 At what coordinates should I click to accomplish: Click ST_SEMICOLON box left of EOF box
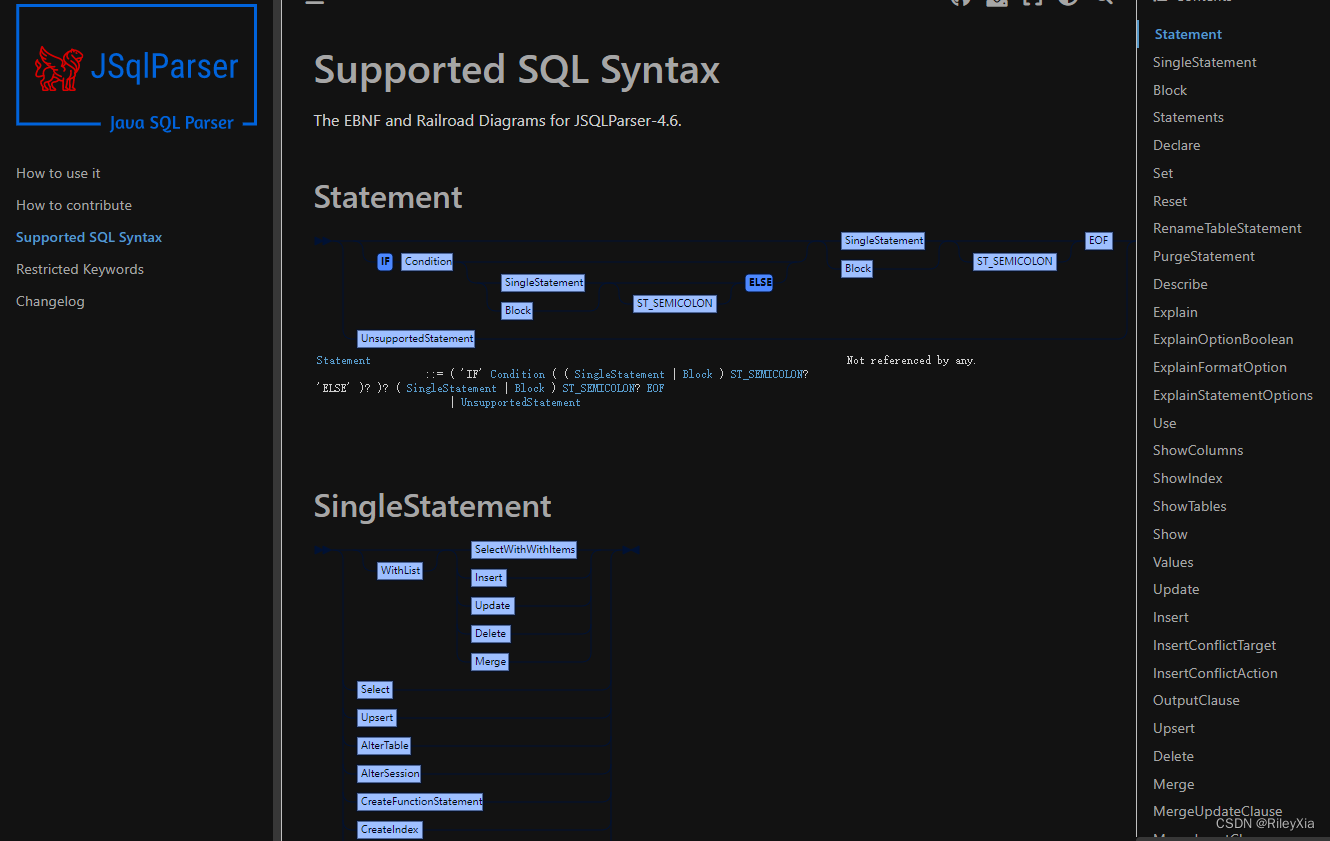[1015, 261]
